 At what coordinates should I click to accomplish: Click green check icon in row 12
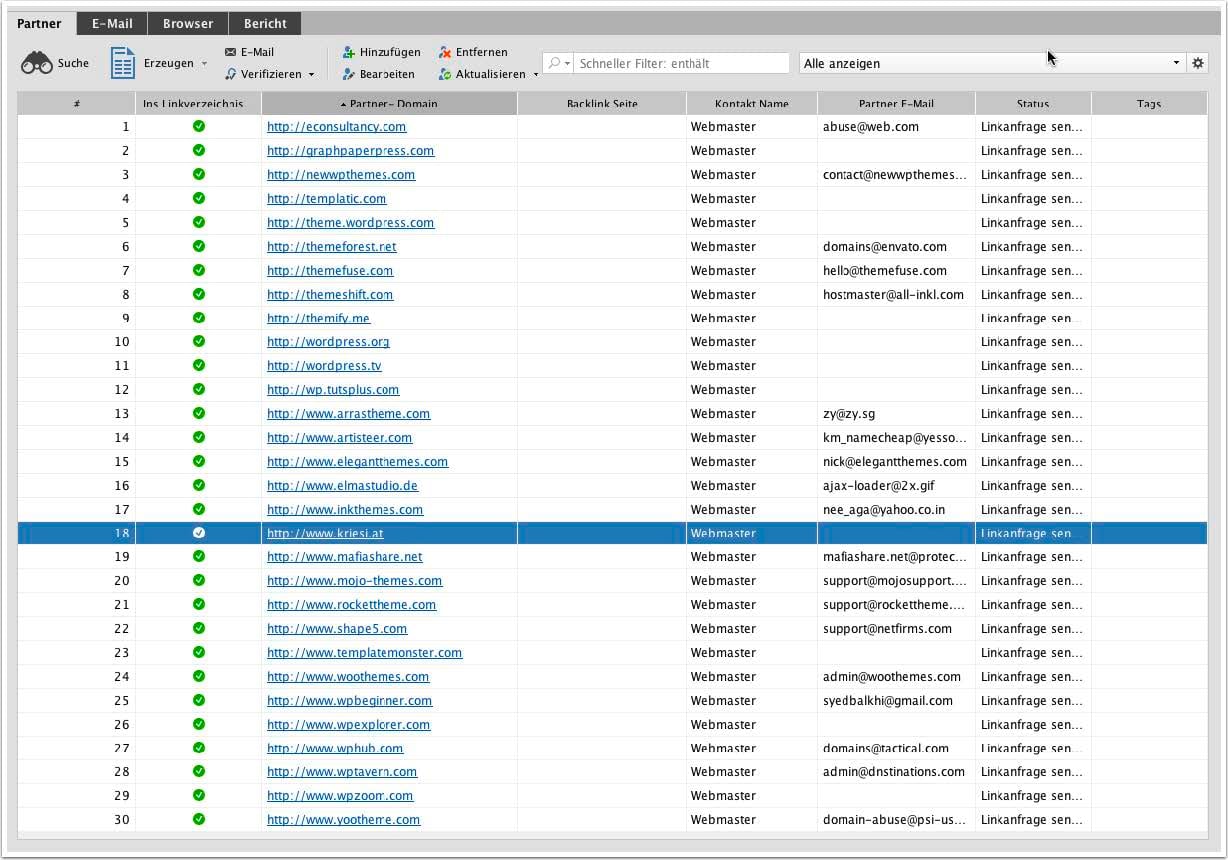coord(199,389)
